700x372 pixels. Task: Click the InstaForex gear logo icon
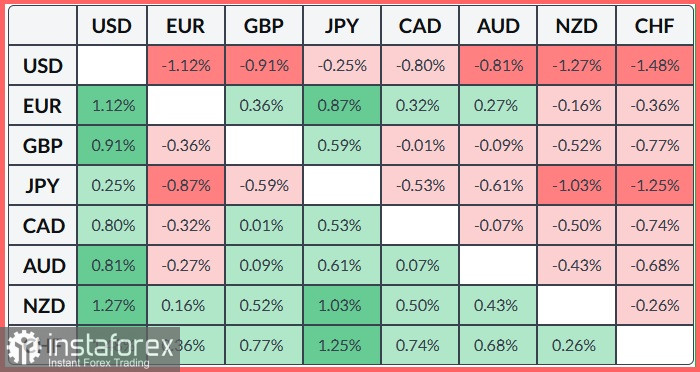point(24,347)
